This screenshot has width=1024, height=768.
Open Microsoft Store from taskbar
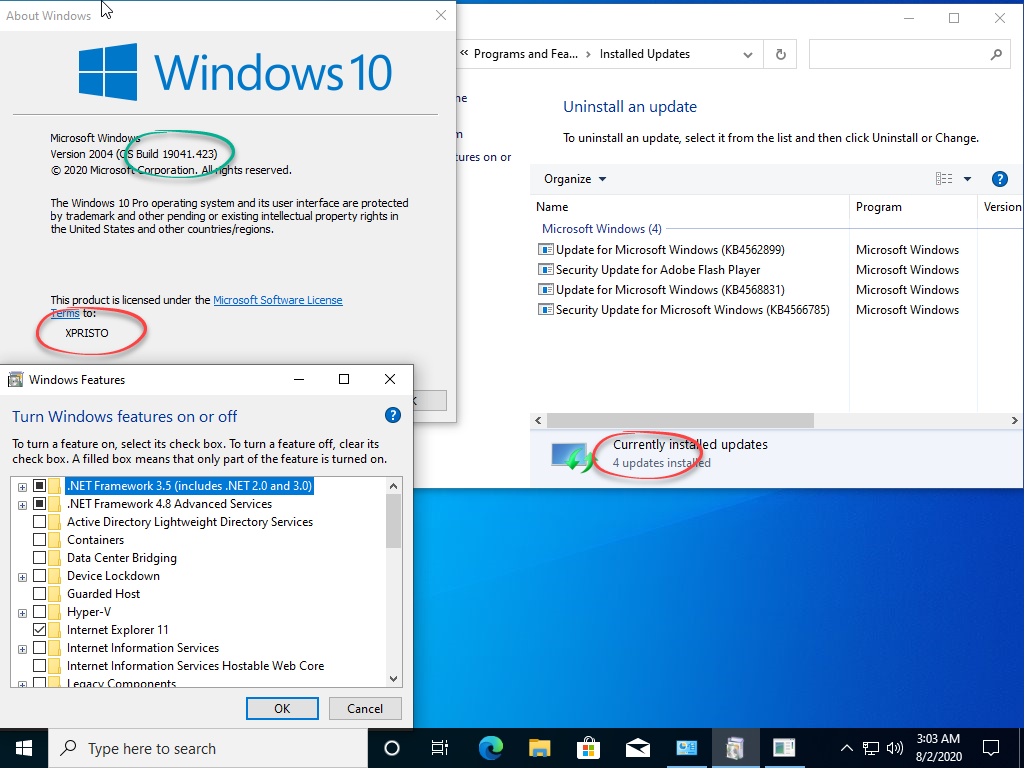click(588, 748)
